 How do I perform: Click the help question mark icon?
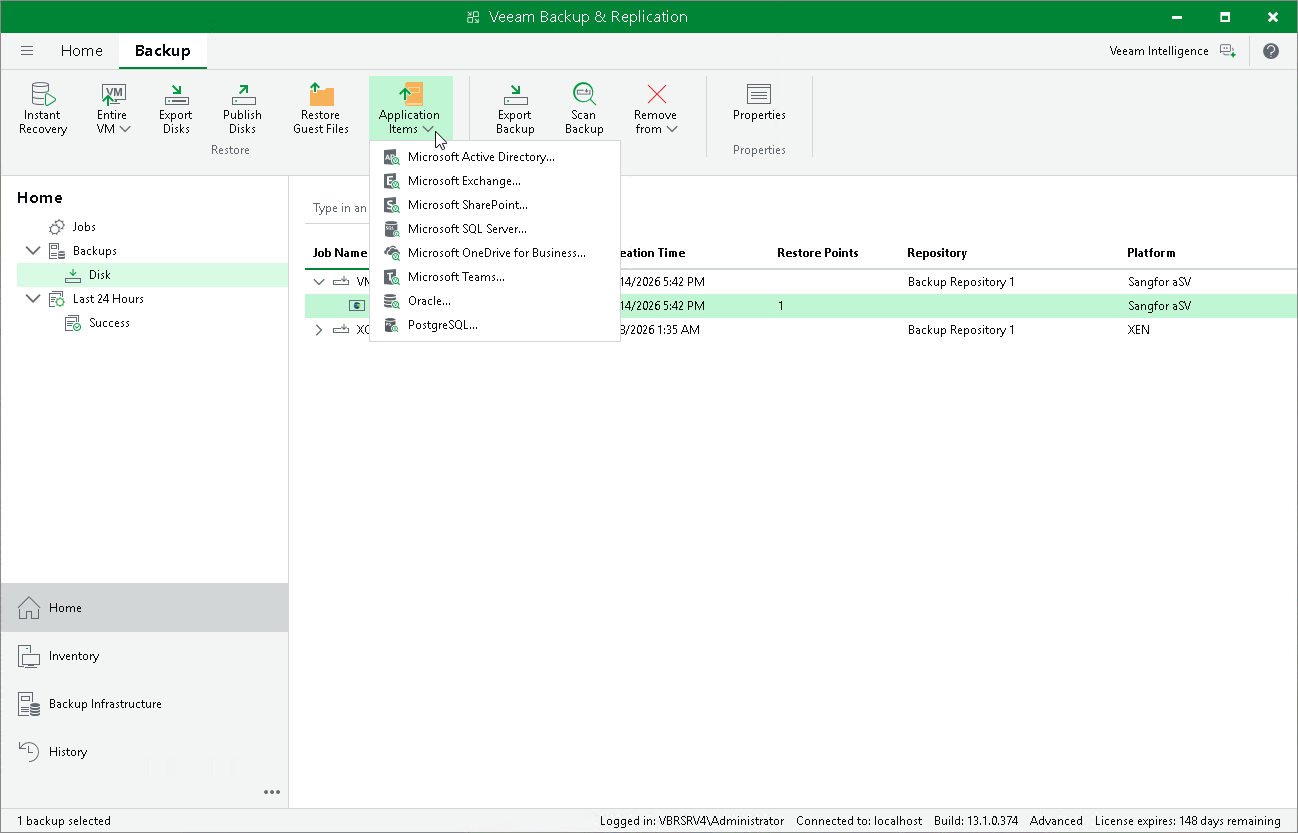click(x=1270, y=51)
